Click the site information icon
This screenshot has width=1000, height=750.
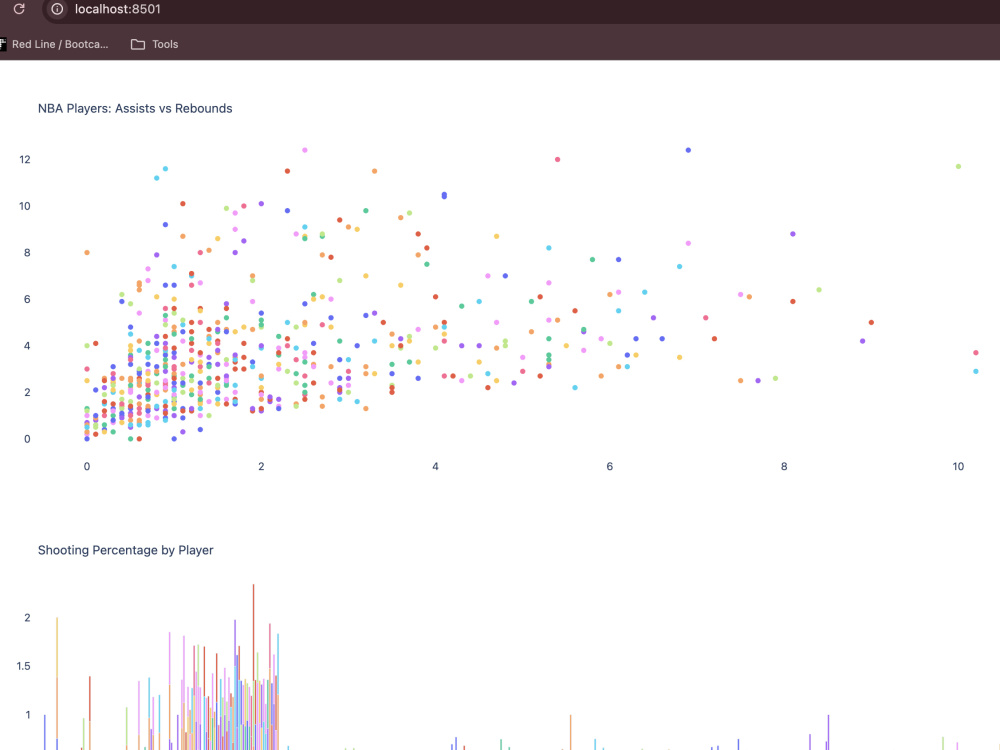click(x=57, y=9)
